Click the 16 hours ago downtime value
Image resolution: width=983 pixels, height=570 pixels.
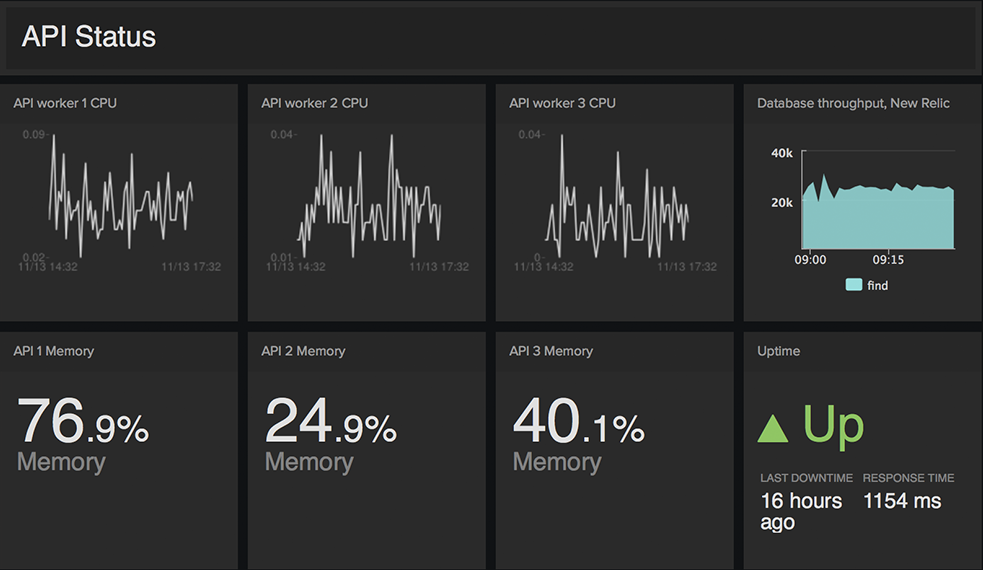(801, 511)
